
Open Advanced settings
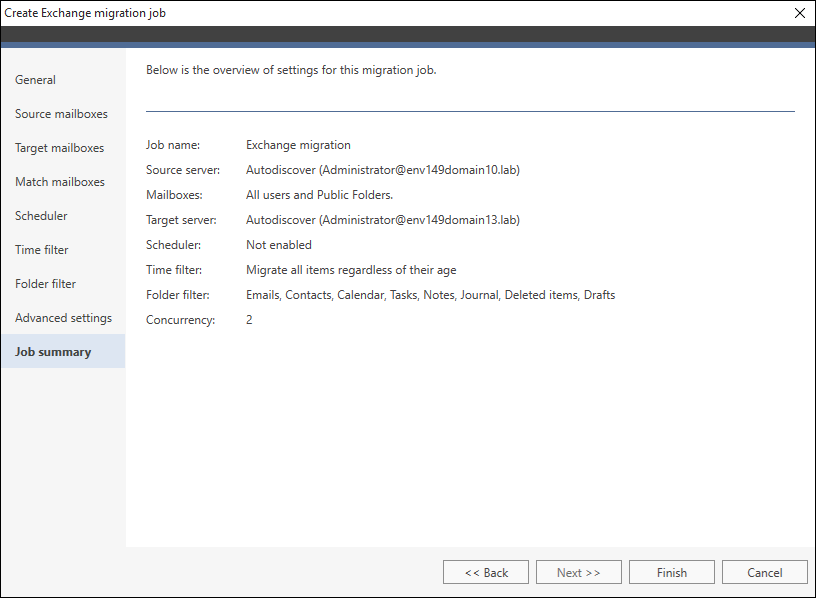coord(62,317)
